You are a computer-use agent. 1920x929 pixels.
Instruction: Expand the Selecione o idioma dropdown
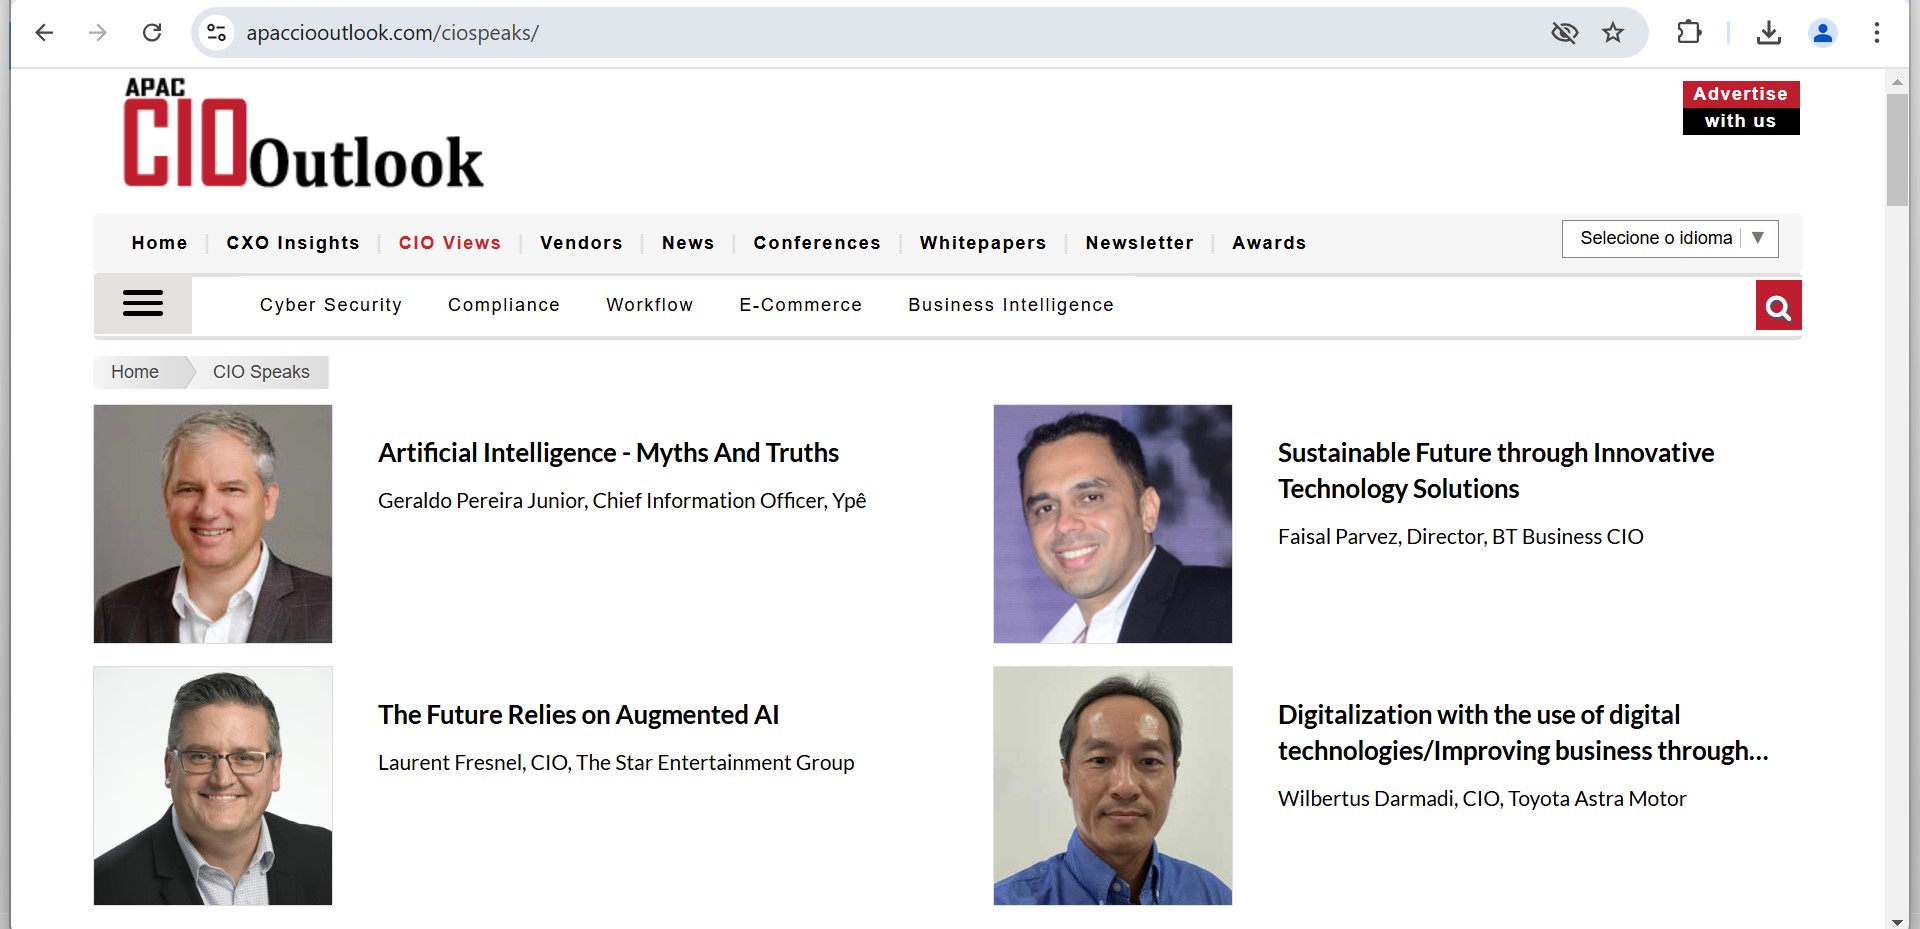[x=1669, y=239]
